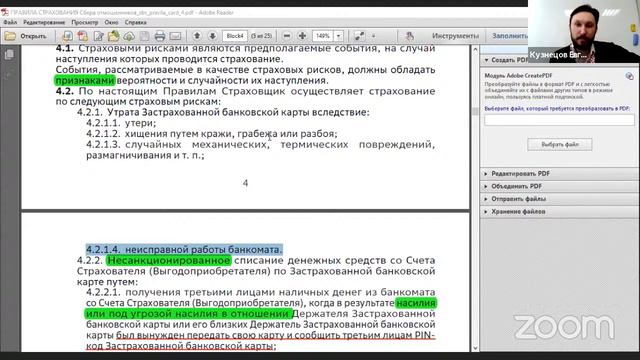
Task: Click the page number field Block4
Action: click(235, 36)
